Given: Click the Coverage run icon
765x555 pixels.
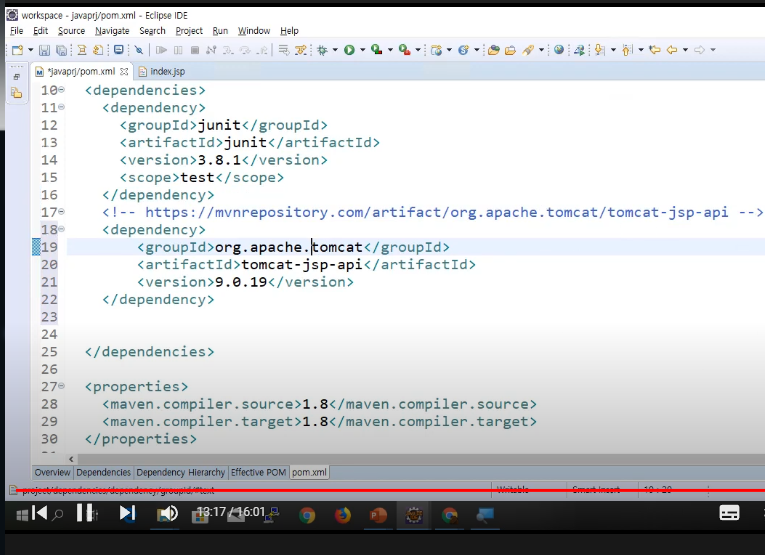Looking at the screenshot, I should (377, 50).
